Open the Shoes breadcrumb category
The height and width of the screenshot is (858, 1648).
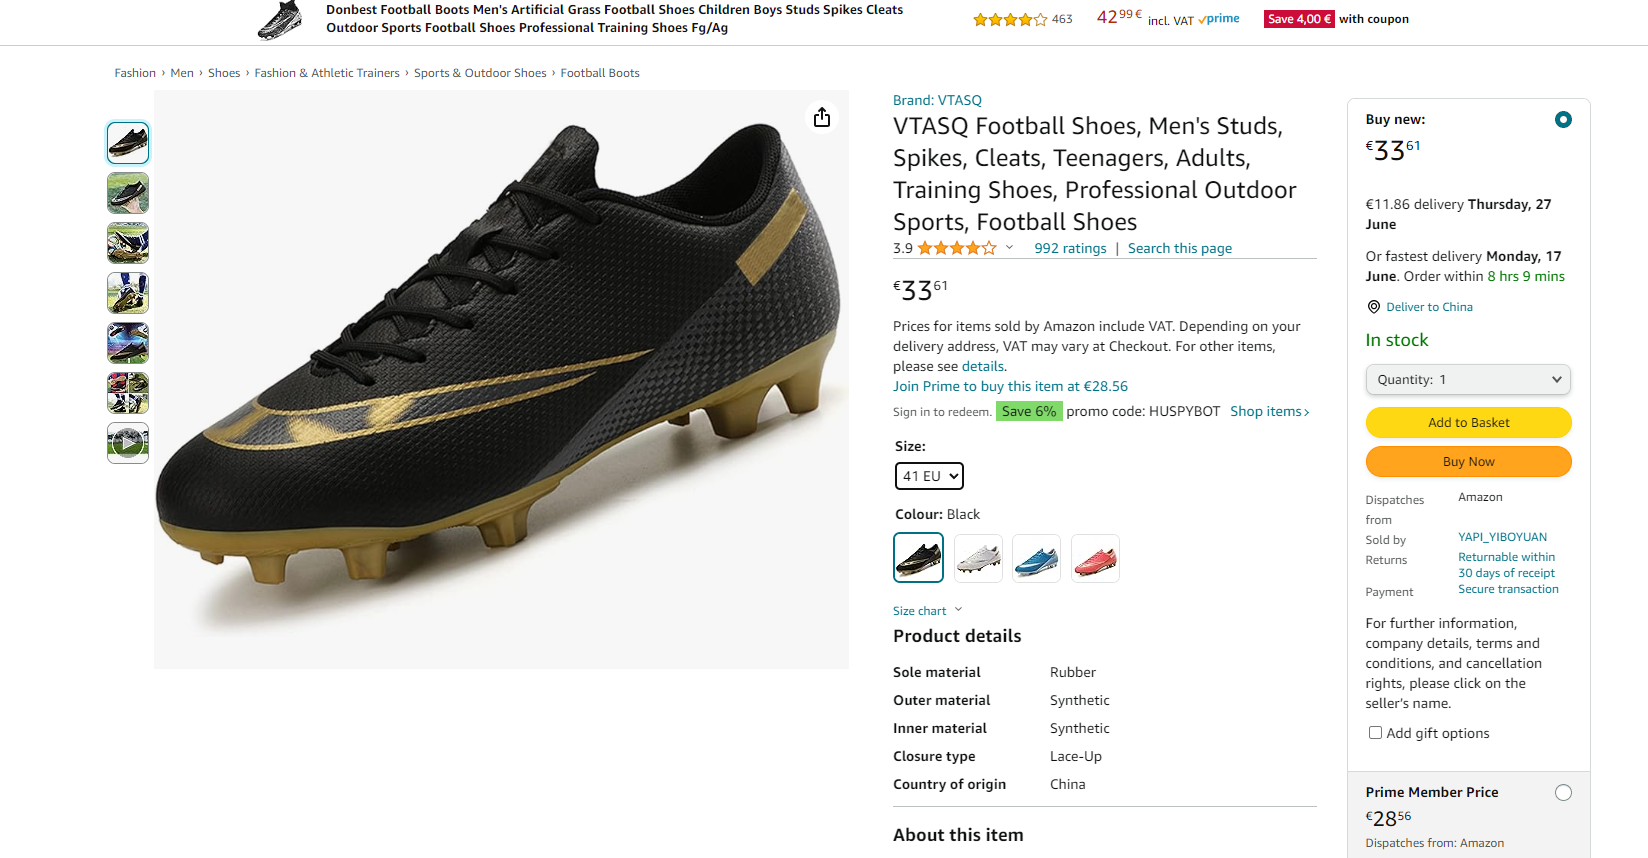click(224, 73)
